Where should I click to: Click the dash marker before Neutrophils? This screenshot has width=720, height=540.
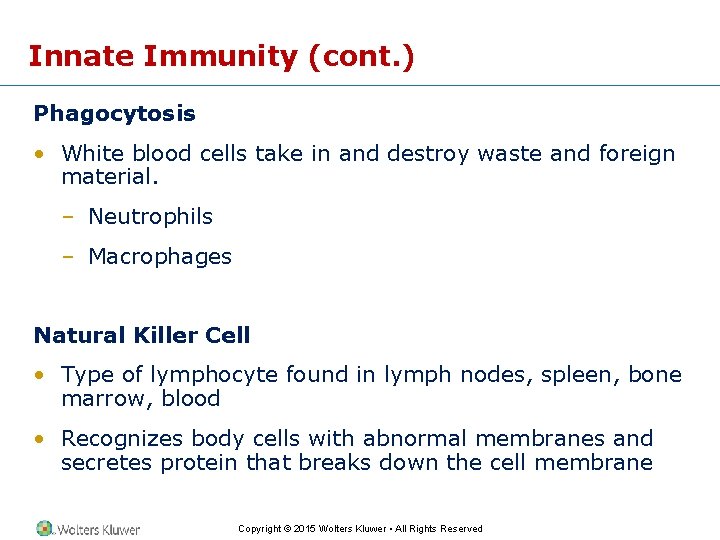(68, 217)
